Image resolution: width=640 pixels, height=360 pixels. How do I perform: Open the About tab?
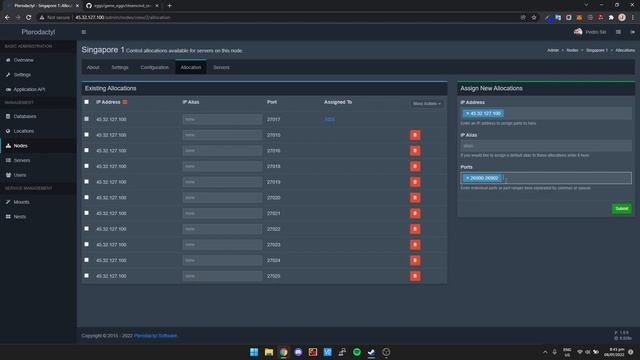tap(93, 67)
